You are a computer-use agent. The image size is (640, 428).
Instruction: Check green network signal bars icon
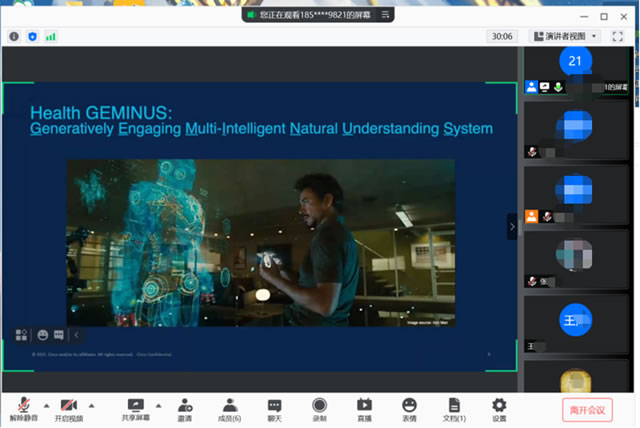pyautogui.click(x=51, y=37)
